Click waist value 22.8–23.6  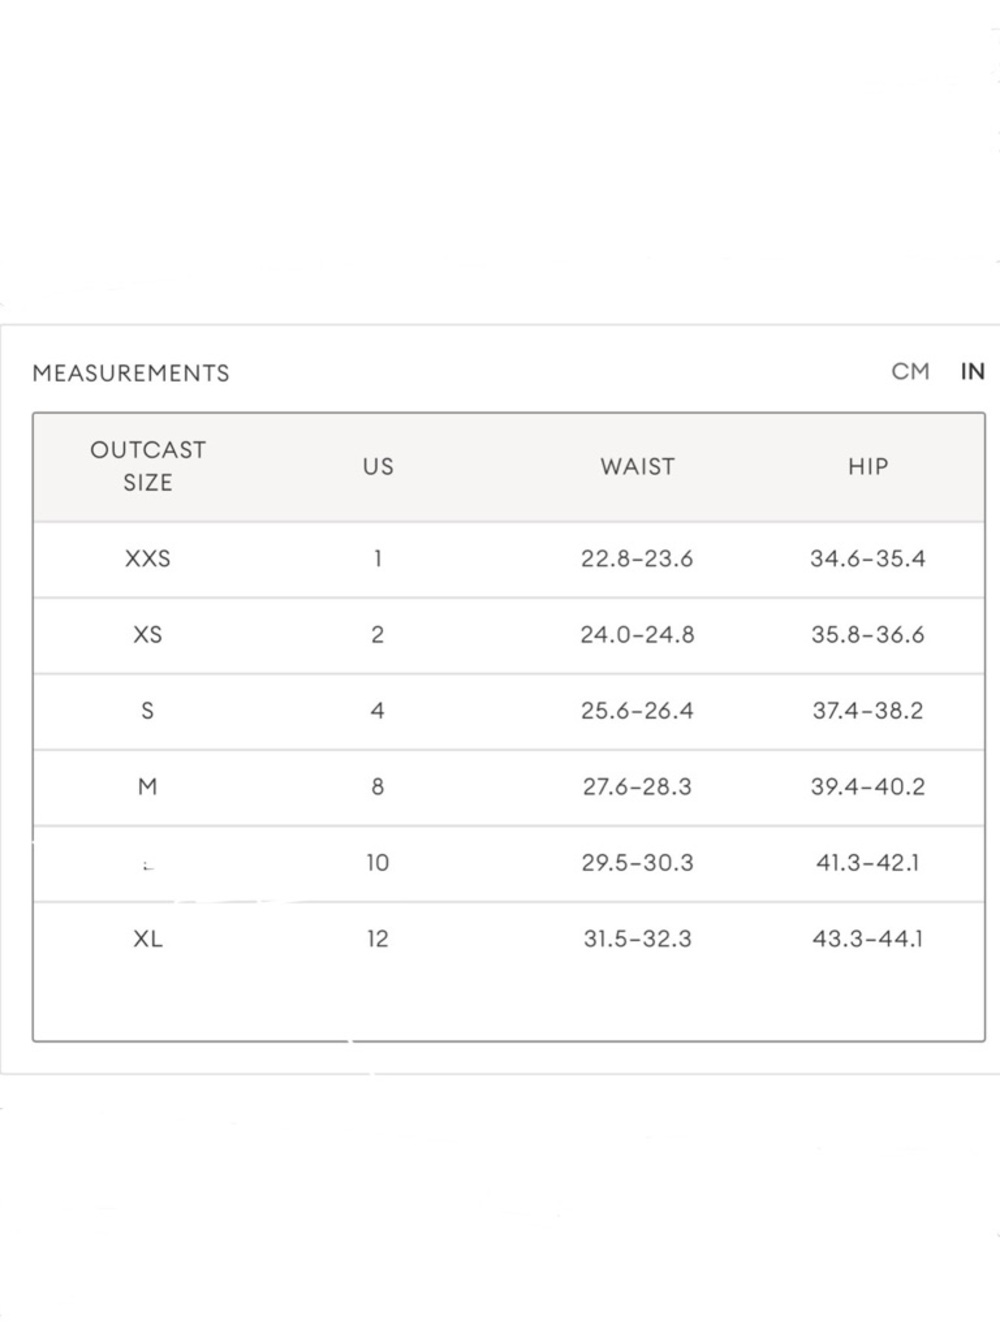[637, 559]
